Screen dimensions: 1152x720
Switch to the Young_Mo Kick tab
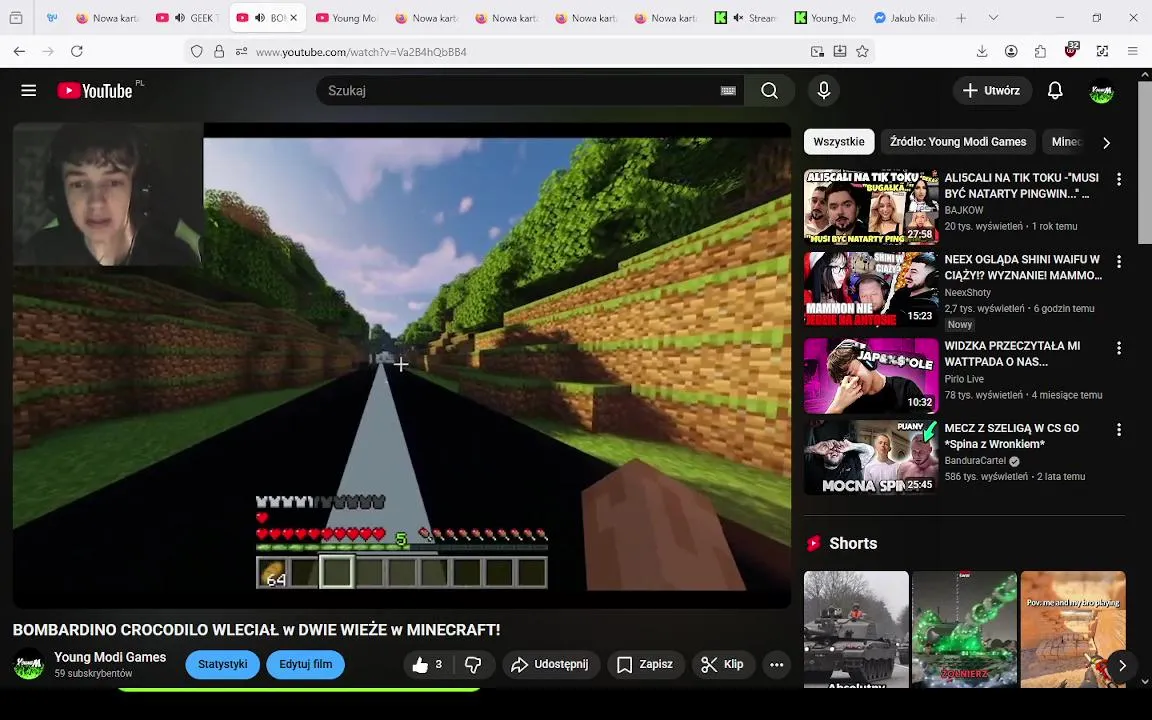(x=826, y=18)
